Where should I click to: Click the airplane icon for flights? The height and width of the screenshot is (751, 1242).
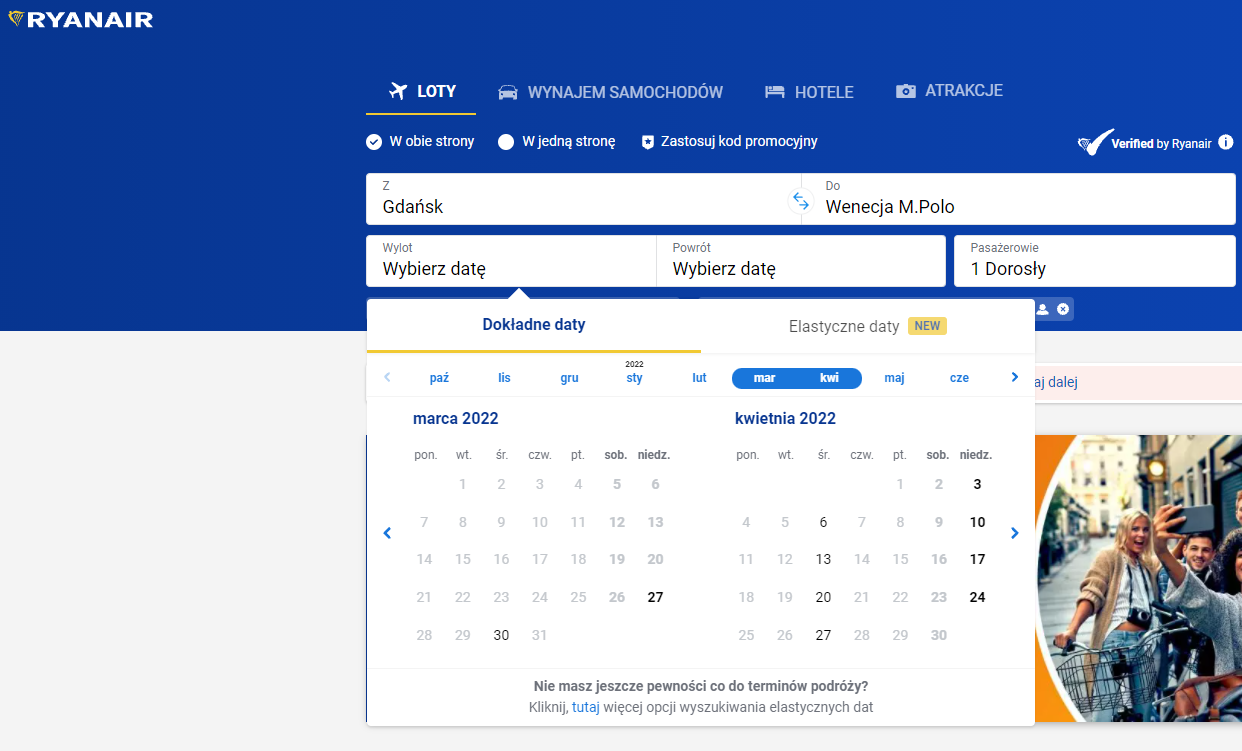click(398, 91)
